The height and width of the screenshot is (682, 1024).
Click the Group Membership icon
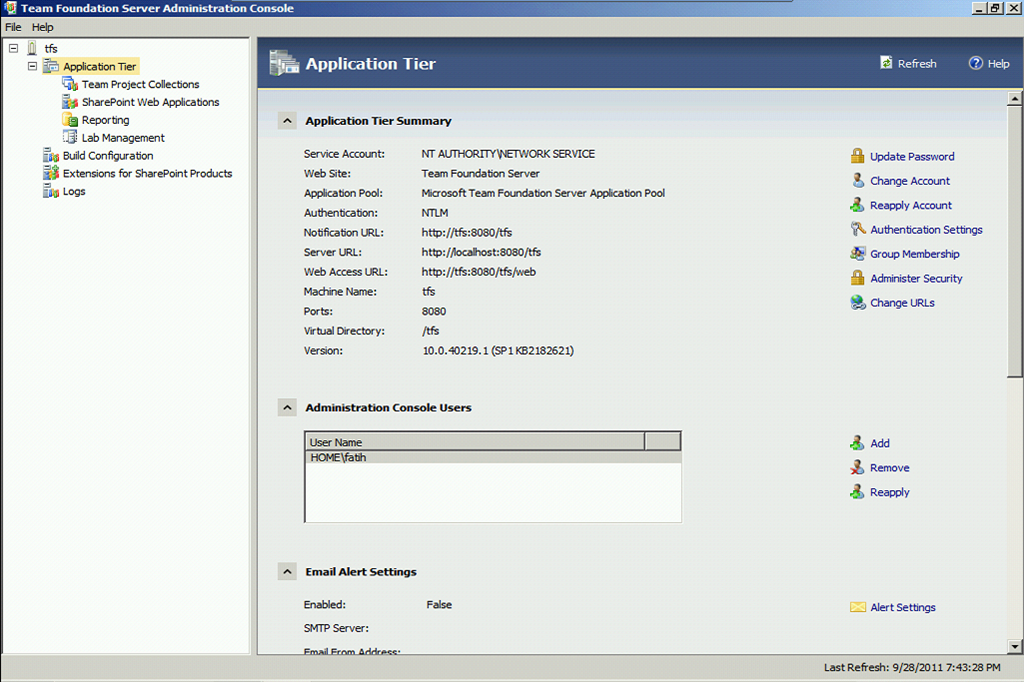point(857,253)
